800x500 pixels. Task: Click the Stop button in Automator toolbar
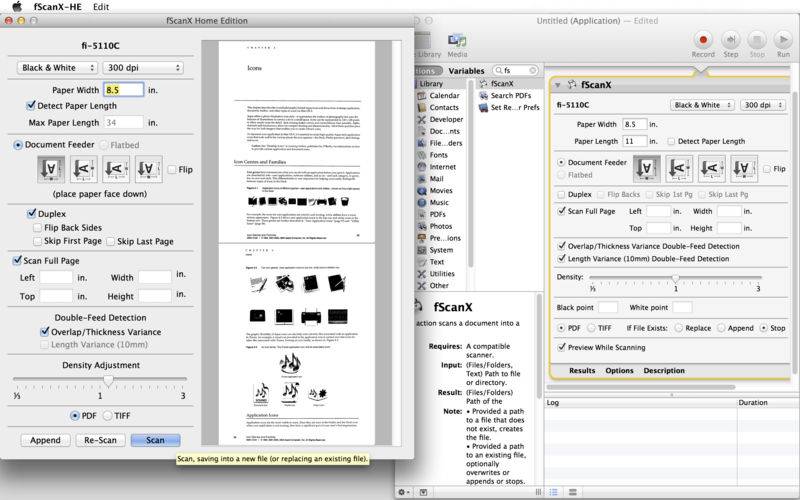point(757,40)
